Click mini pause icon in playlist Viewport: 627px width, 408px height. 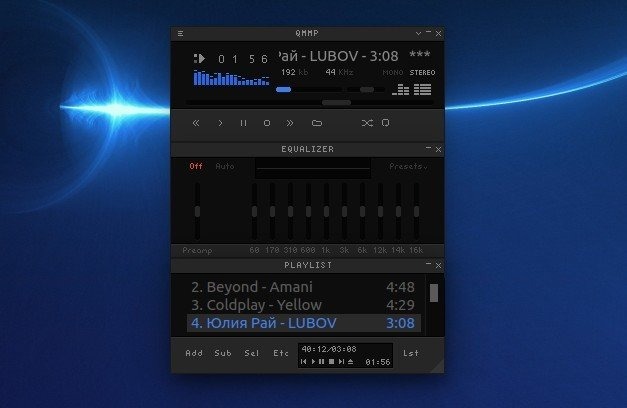322,362
